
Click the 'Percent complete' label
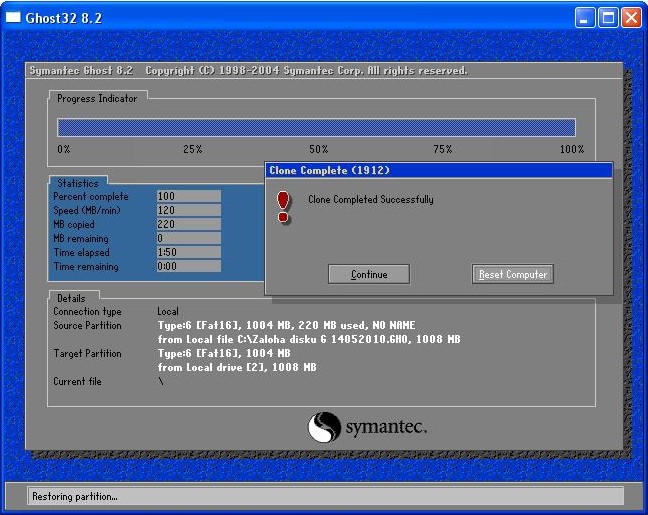[91, 196]
